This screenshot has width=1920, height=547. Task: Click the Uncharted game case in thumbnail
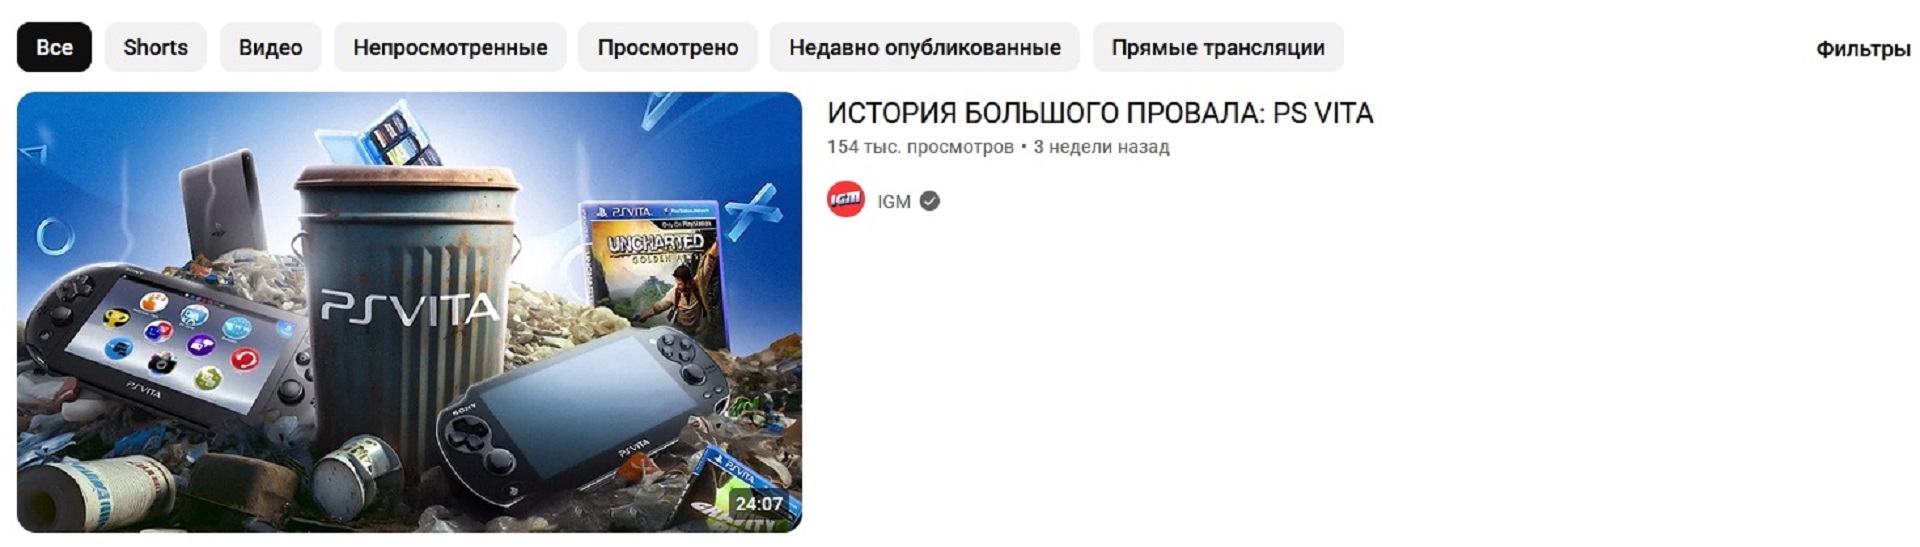(x=652, y=263)
